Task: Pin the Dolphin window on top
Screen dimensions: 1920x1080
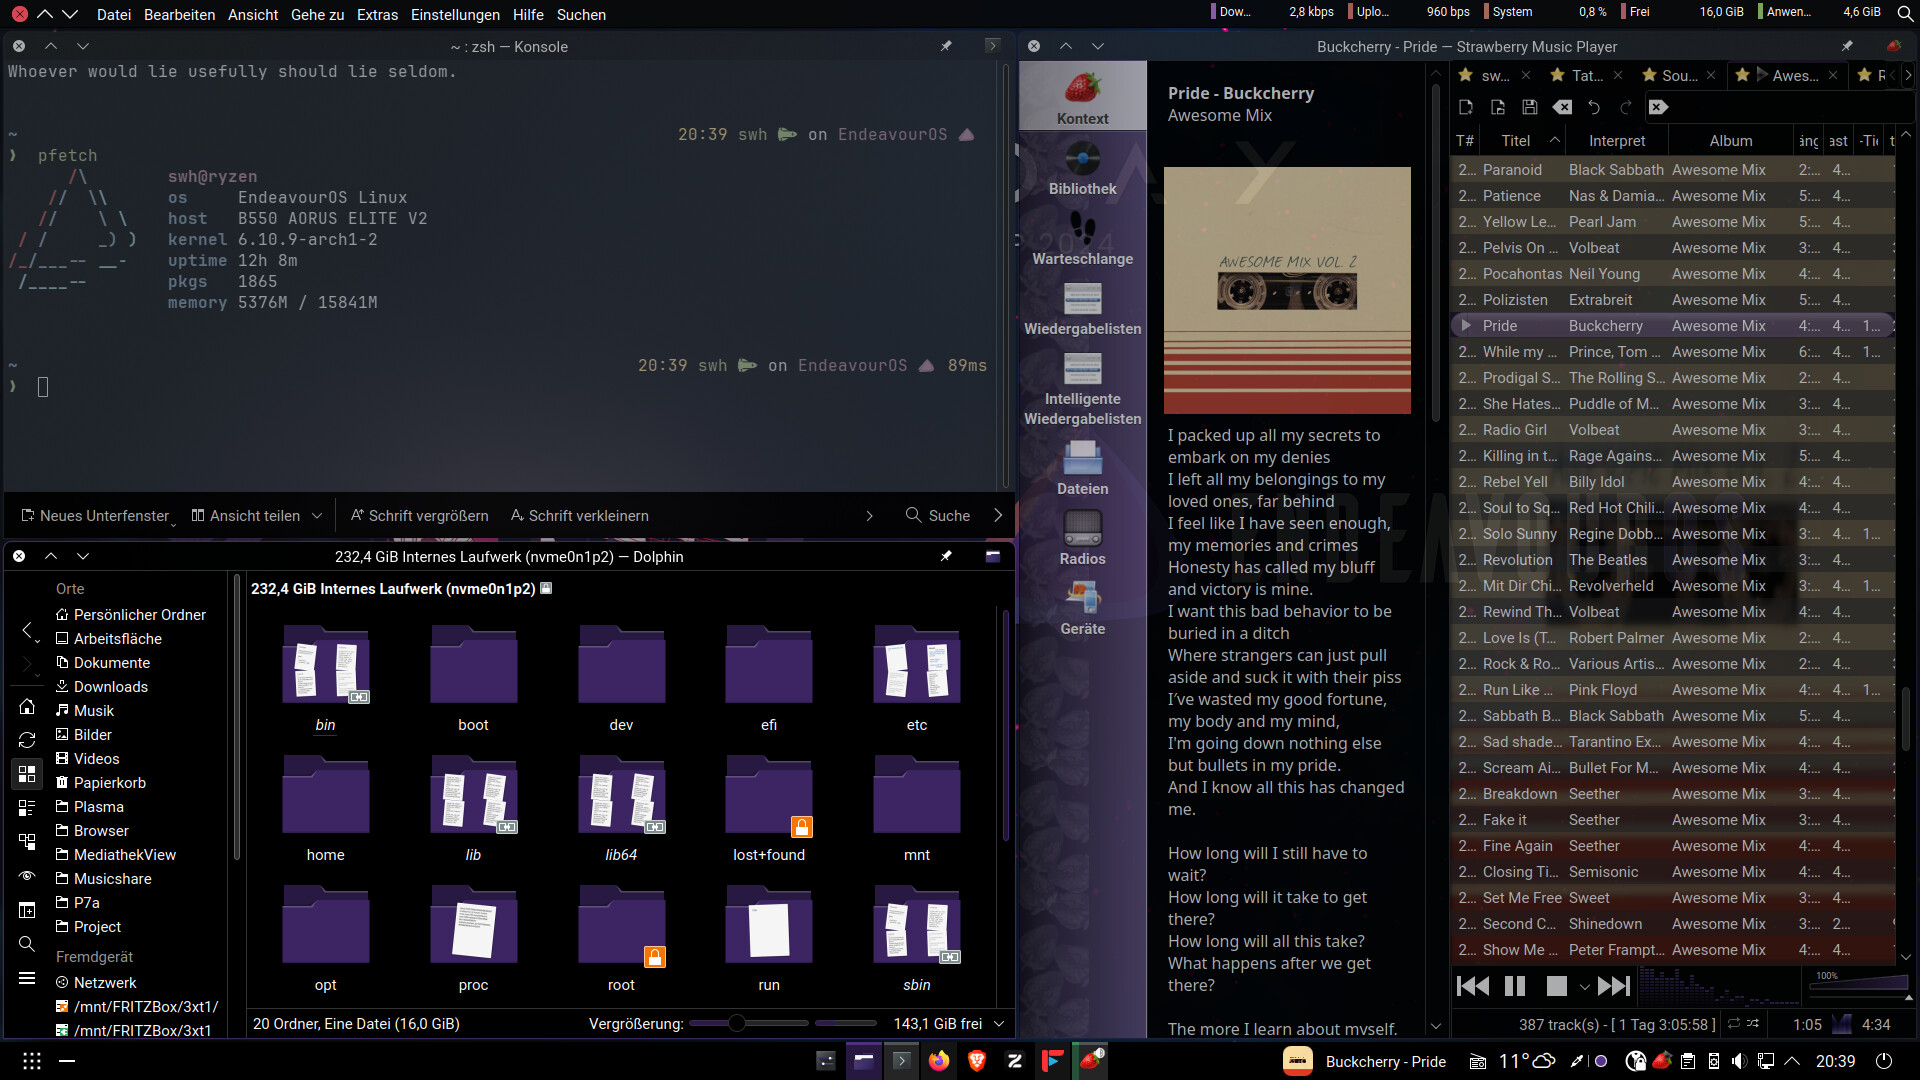Action: click(946, 556)
